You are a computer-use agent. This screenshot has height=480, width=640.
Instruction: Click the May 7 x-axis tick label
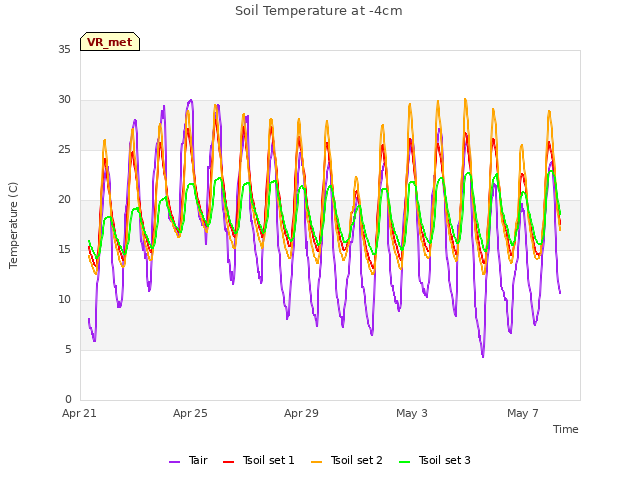tap(523, 413)
